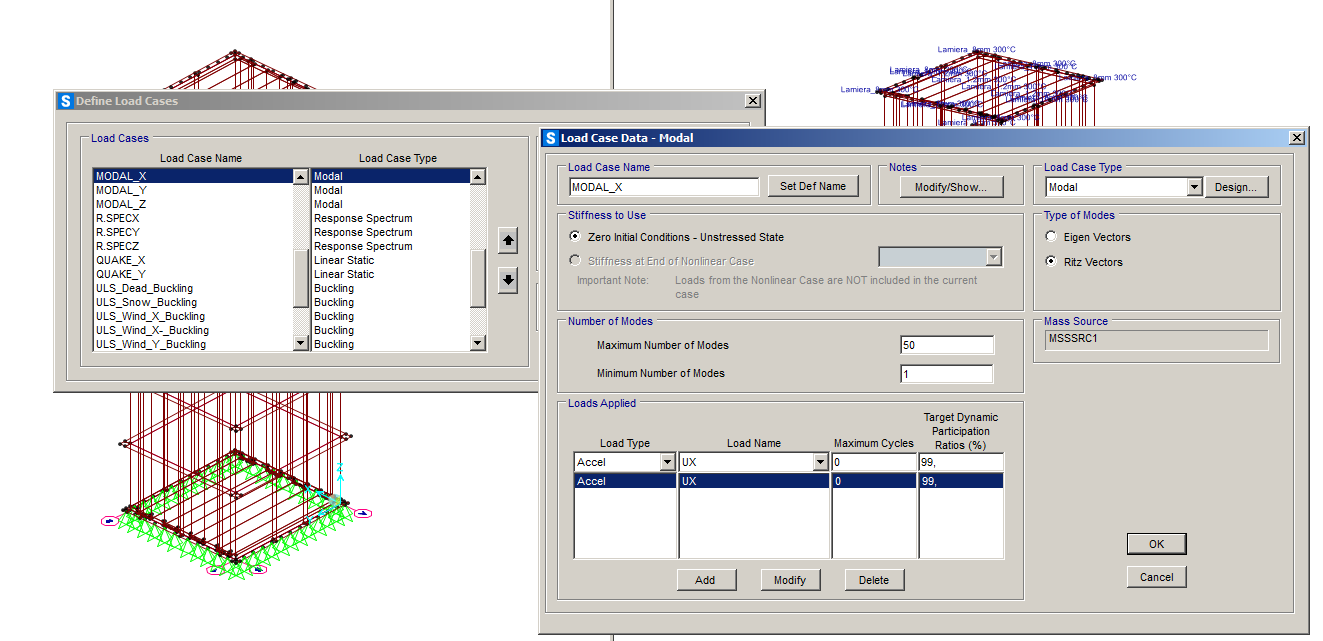Delete the selected applied load
The width and height of the screenshot is (1323, 641).
[874, 580]
